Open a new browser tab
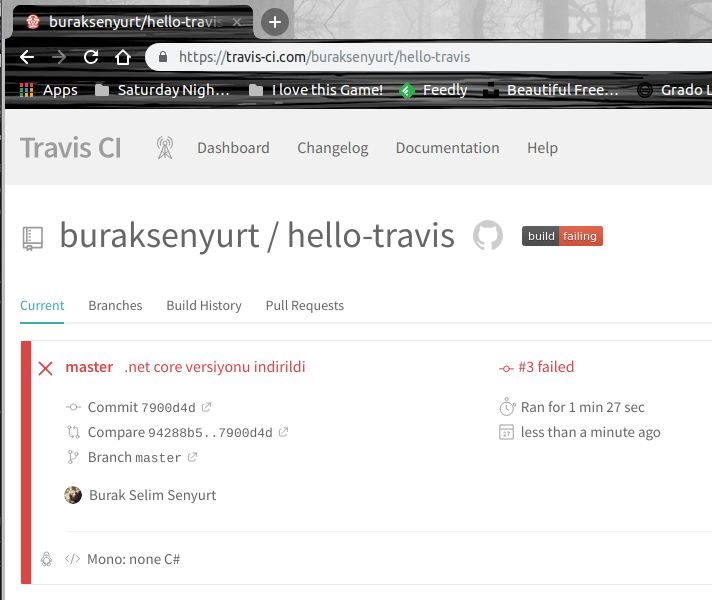The height and width of the screenshot is (600, 712). 276,21
